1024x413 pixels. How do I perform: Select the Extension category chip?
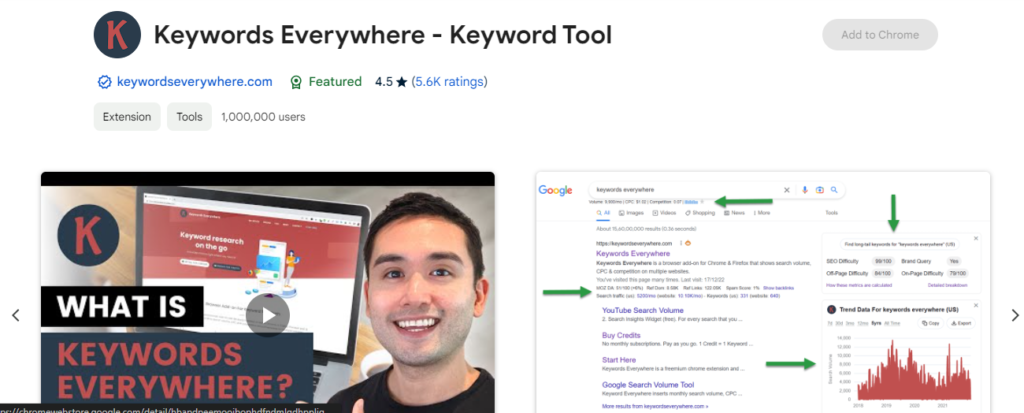[x=127, y=117]
